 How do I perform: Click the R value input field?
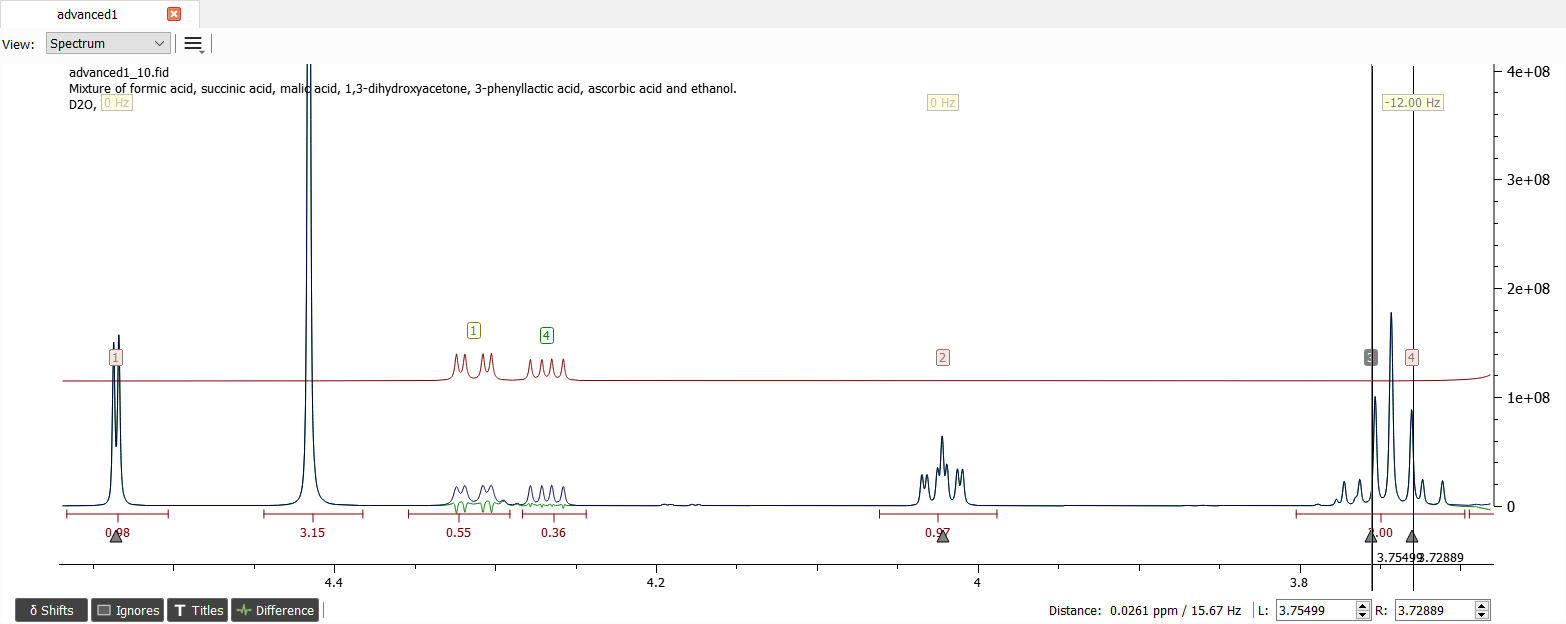click(1435, 610)
